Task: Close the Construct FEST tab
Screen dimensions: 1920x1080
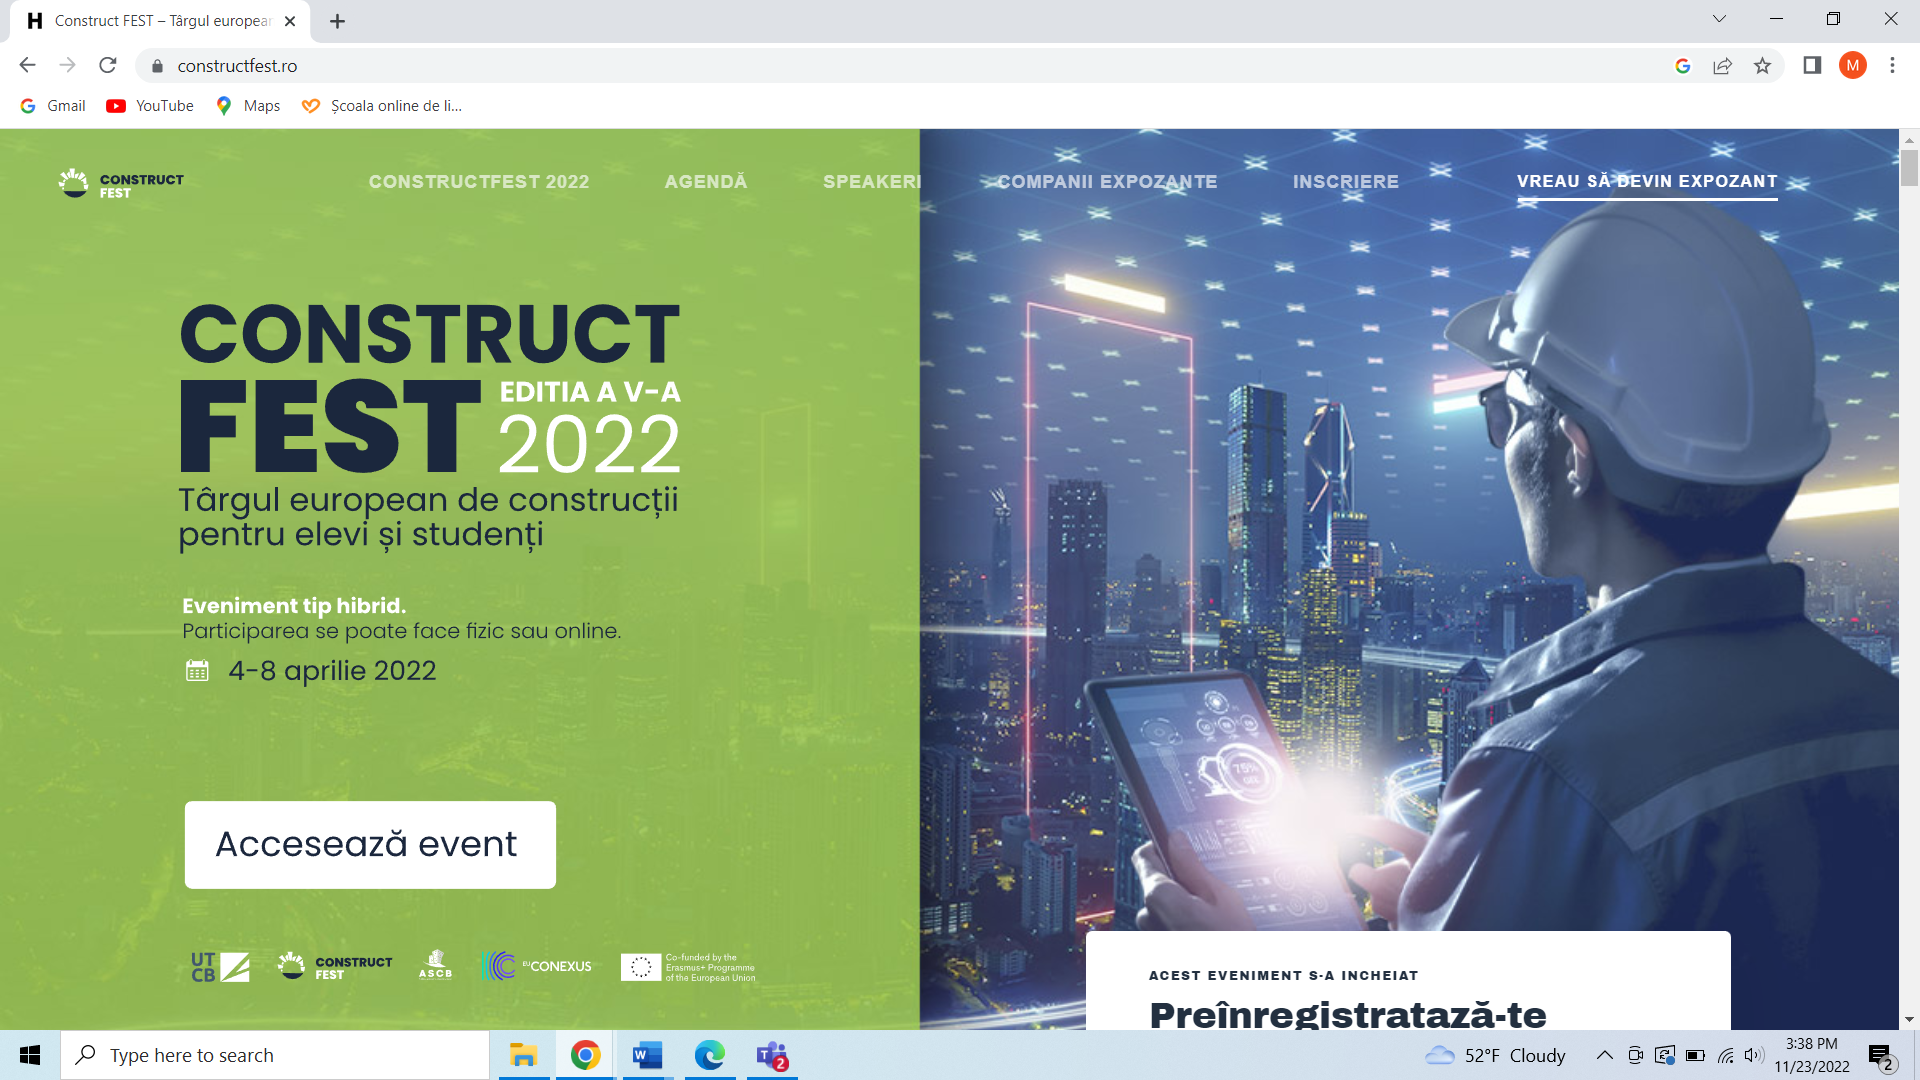Action: pyautogui.click(x=290, y=21)
